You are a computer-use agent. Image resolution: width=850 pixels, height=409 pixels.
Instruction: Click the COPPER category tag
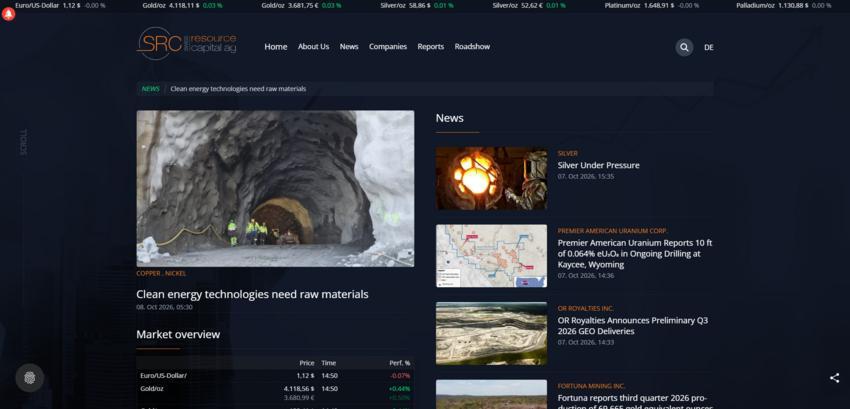[x=148, y=273]
